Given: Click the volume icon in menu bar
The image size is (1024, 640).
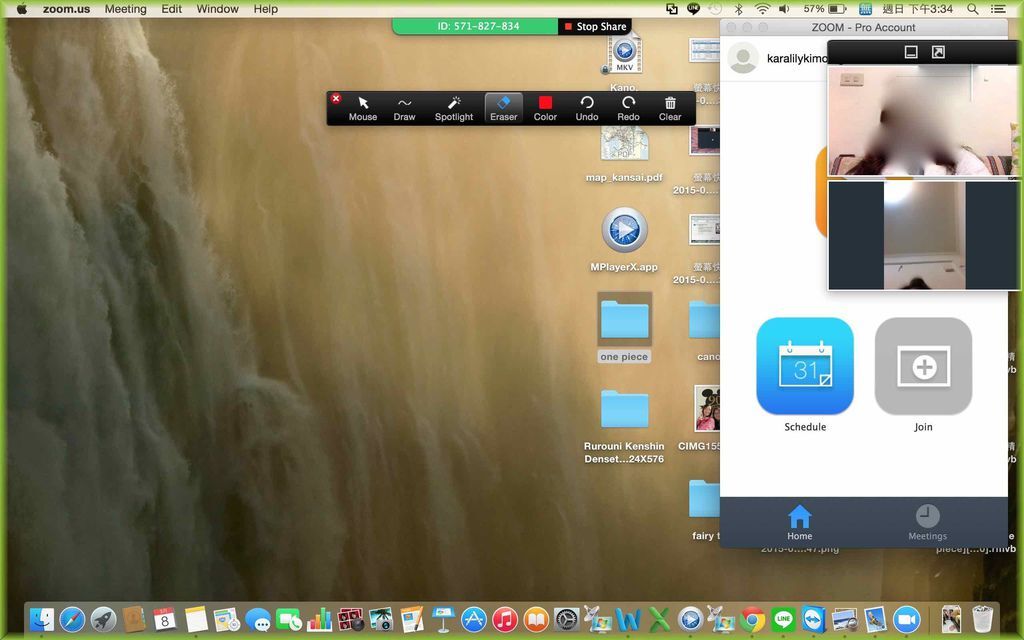Looking at the screenshot, I should 784,9.
